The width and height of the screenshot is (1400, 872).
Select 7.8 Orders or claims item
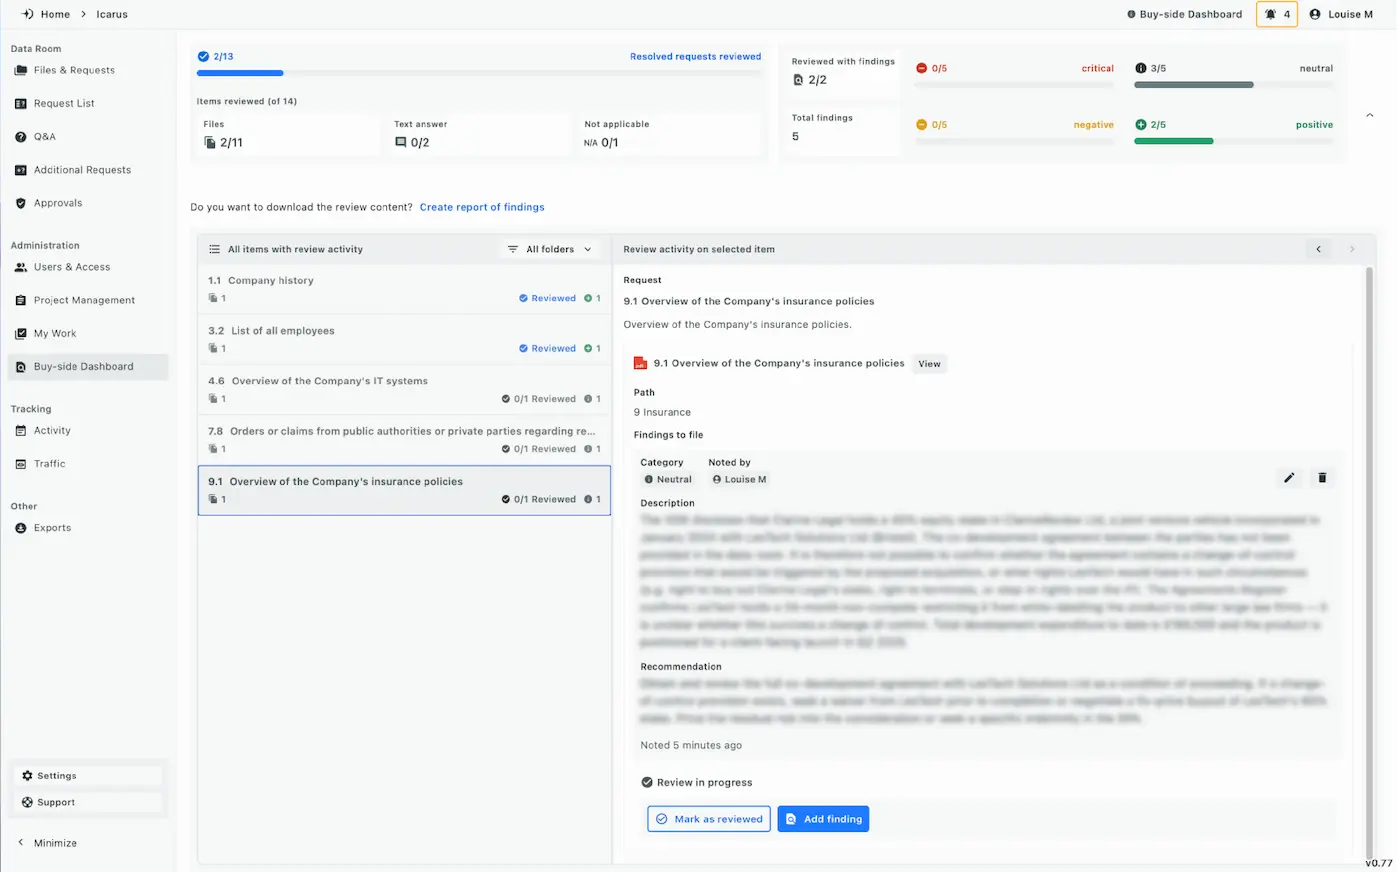(404, 440)
